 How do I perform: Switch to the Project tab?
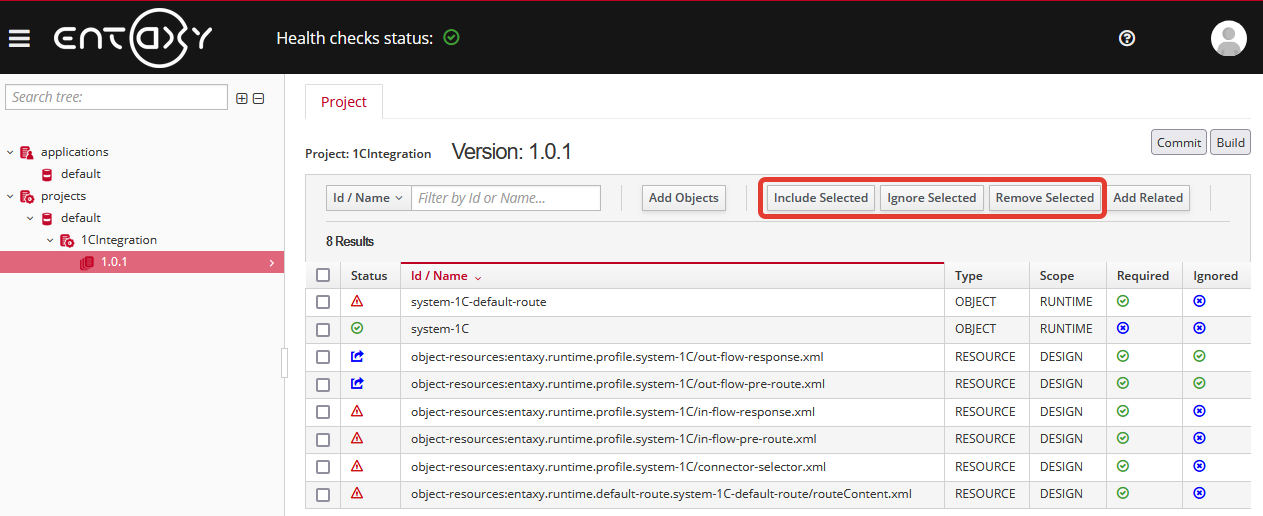[343, 102]
